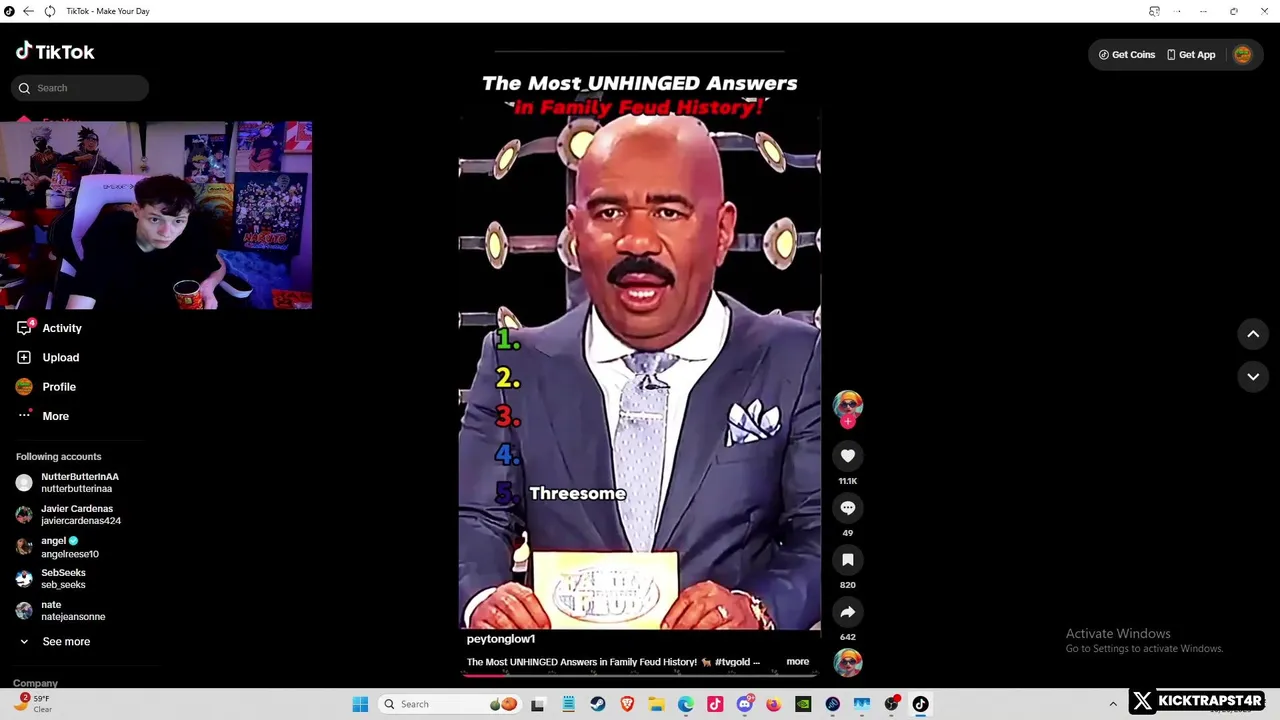Expand video caption with more
Image resolution: width=1280 pixels, height=720 pixels.
[x=798, y=661]
